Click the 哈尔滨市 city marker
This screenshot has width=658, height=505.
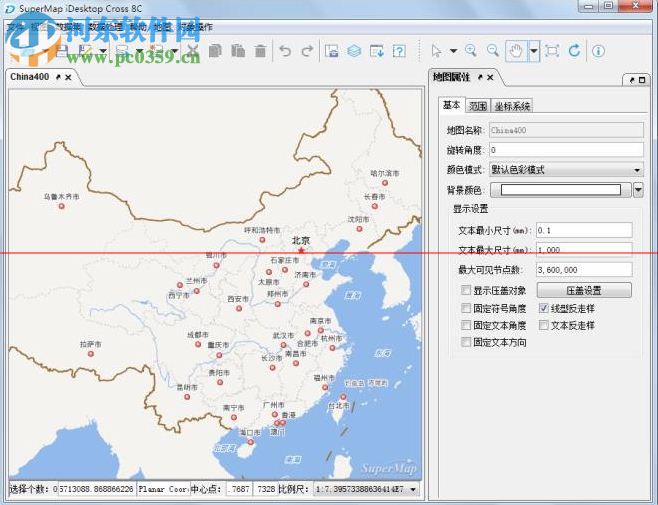click(384, 183)
